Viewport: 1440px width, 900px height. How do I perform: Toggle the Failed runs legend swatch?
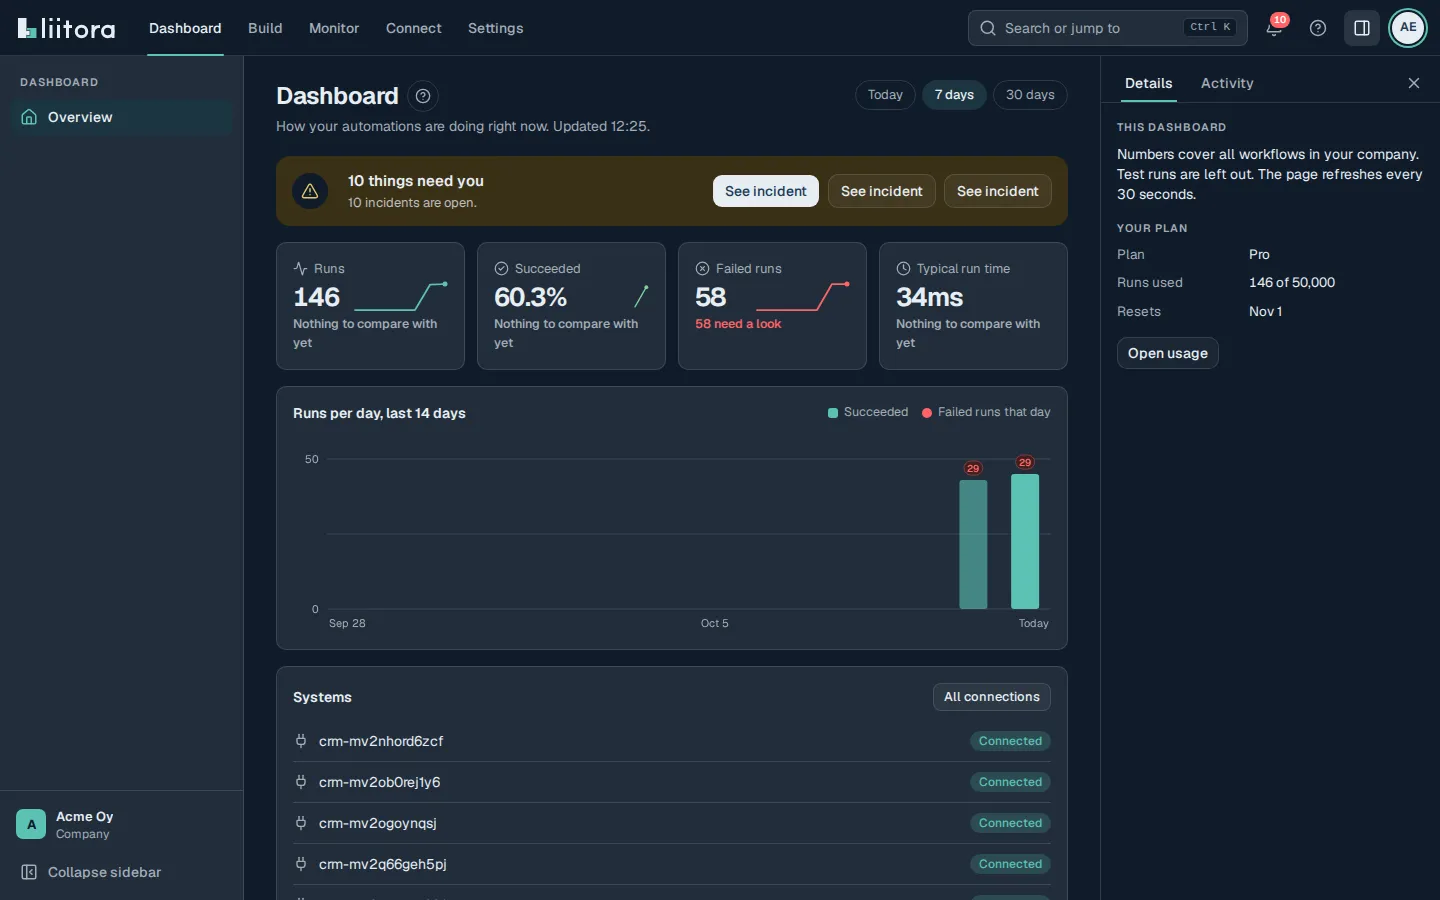pyautogui.click(x=927, y=413)
